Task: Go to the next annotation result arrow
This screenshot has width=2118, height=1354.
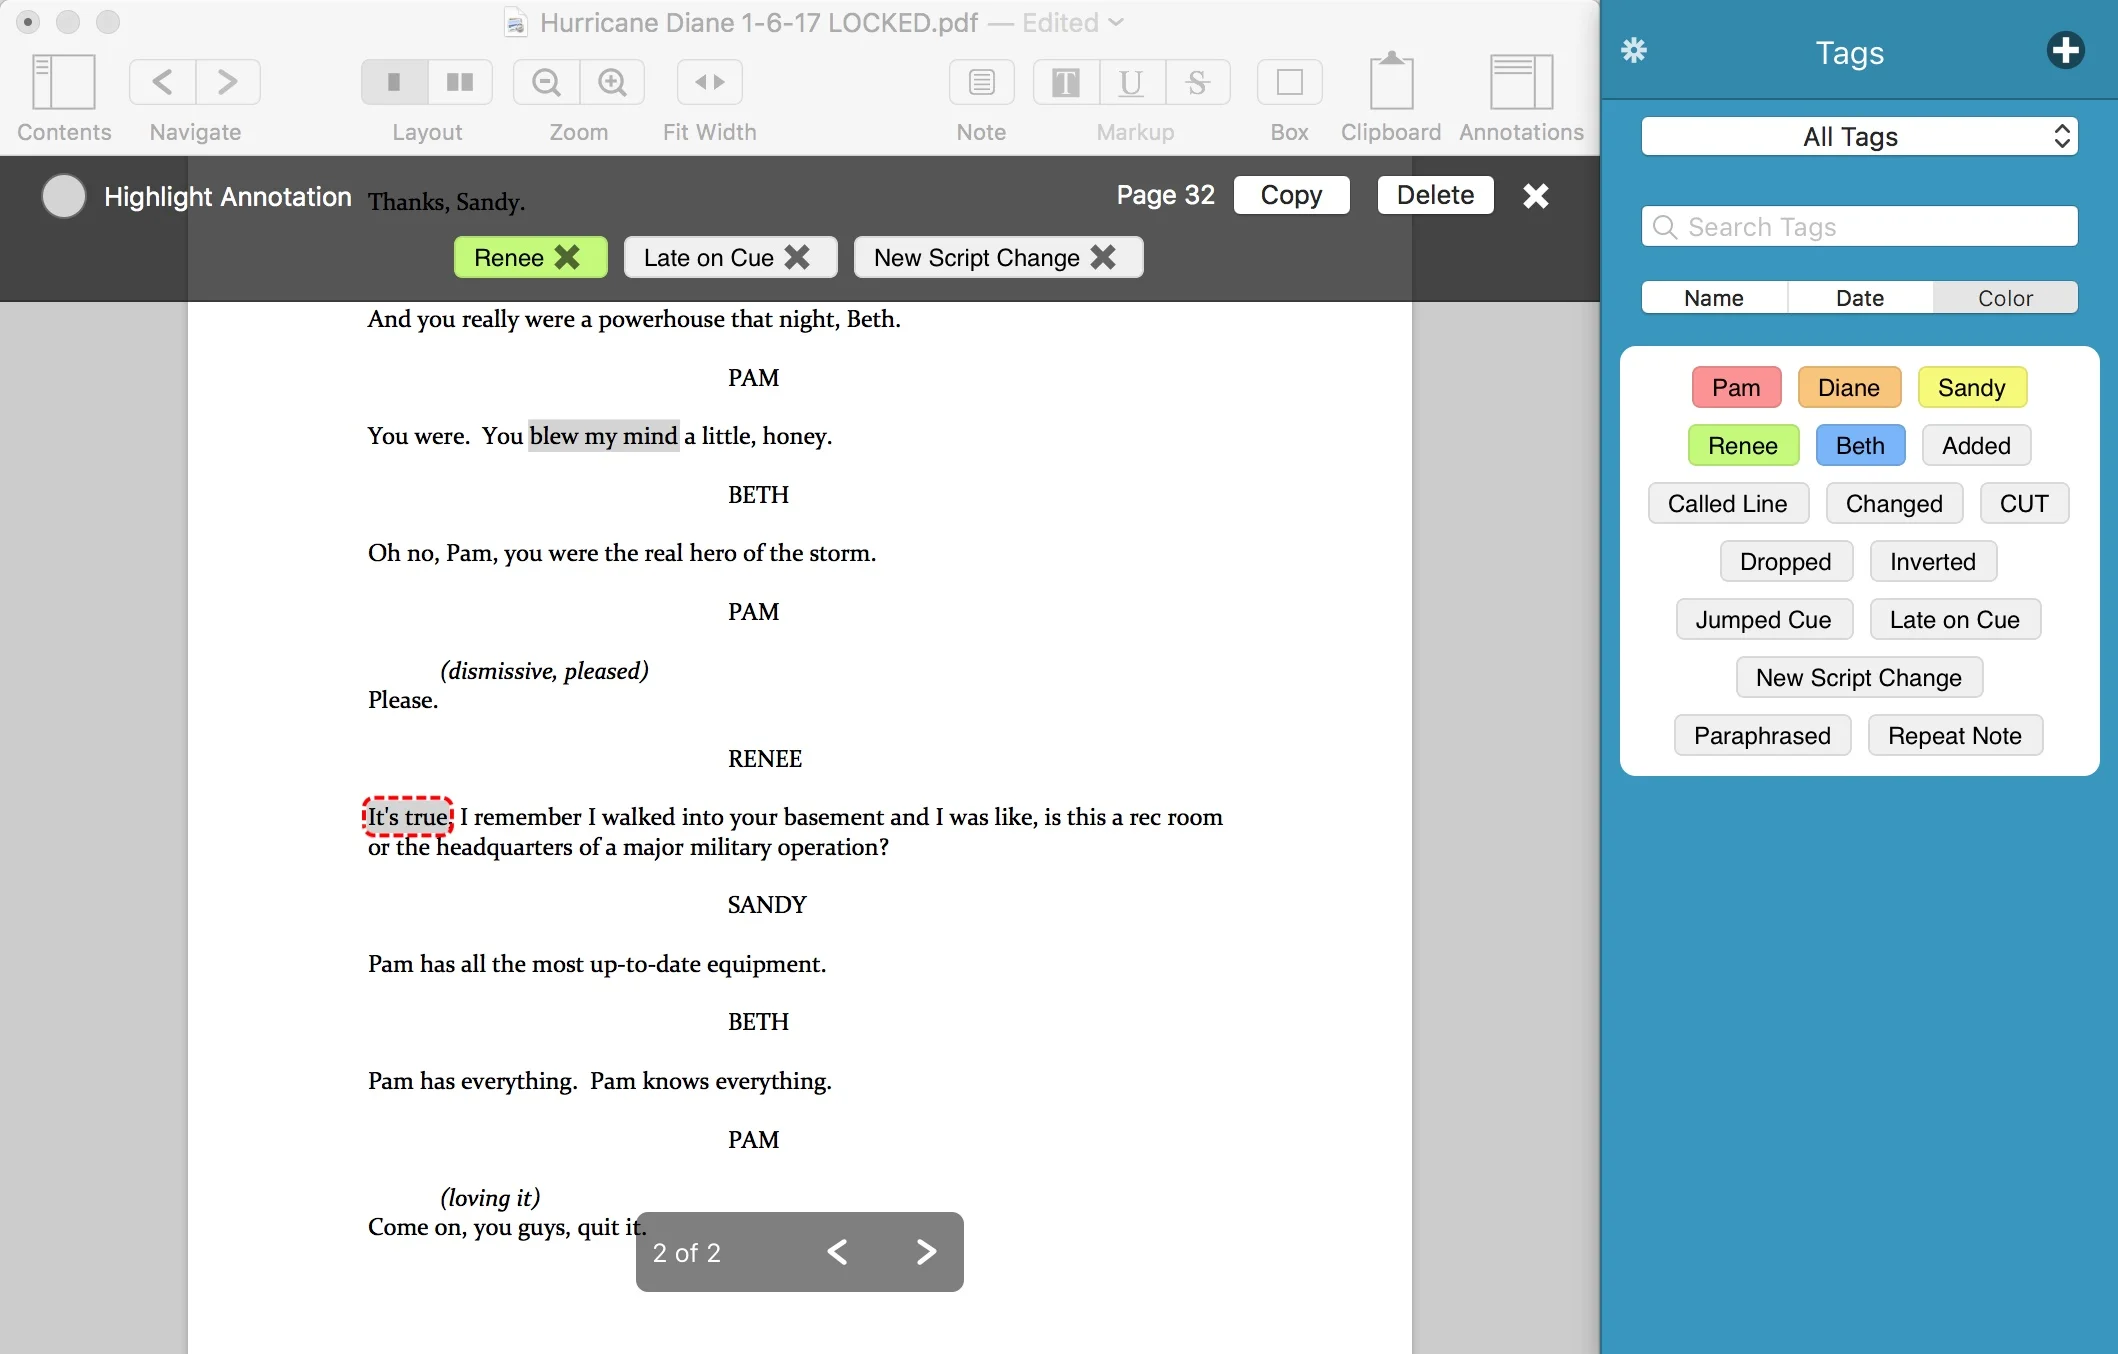Action: pyautogui.click(x=926, y=1252)
